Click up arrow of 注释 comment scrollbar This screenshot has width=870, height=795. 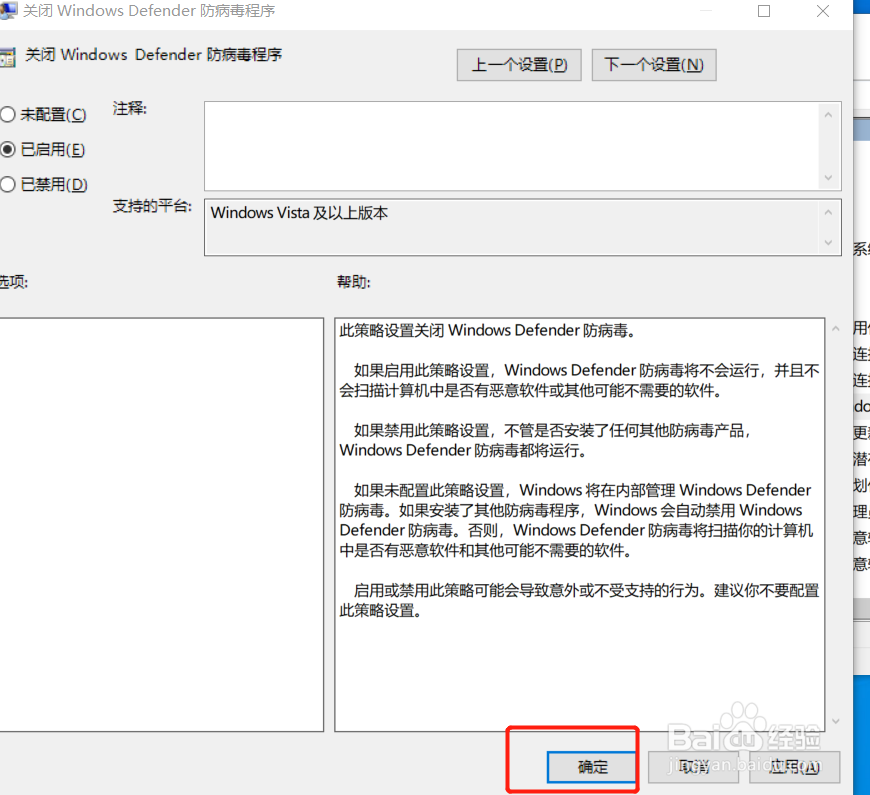click(828, 115)
